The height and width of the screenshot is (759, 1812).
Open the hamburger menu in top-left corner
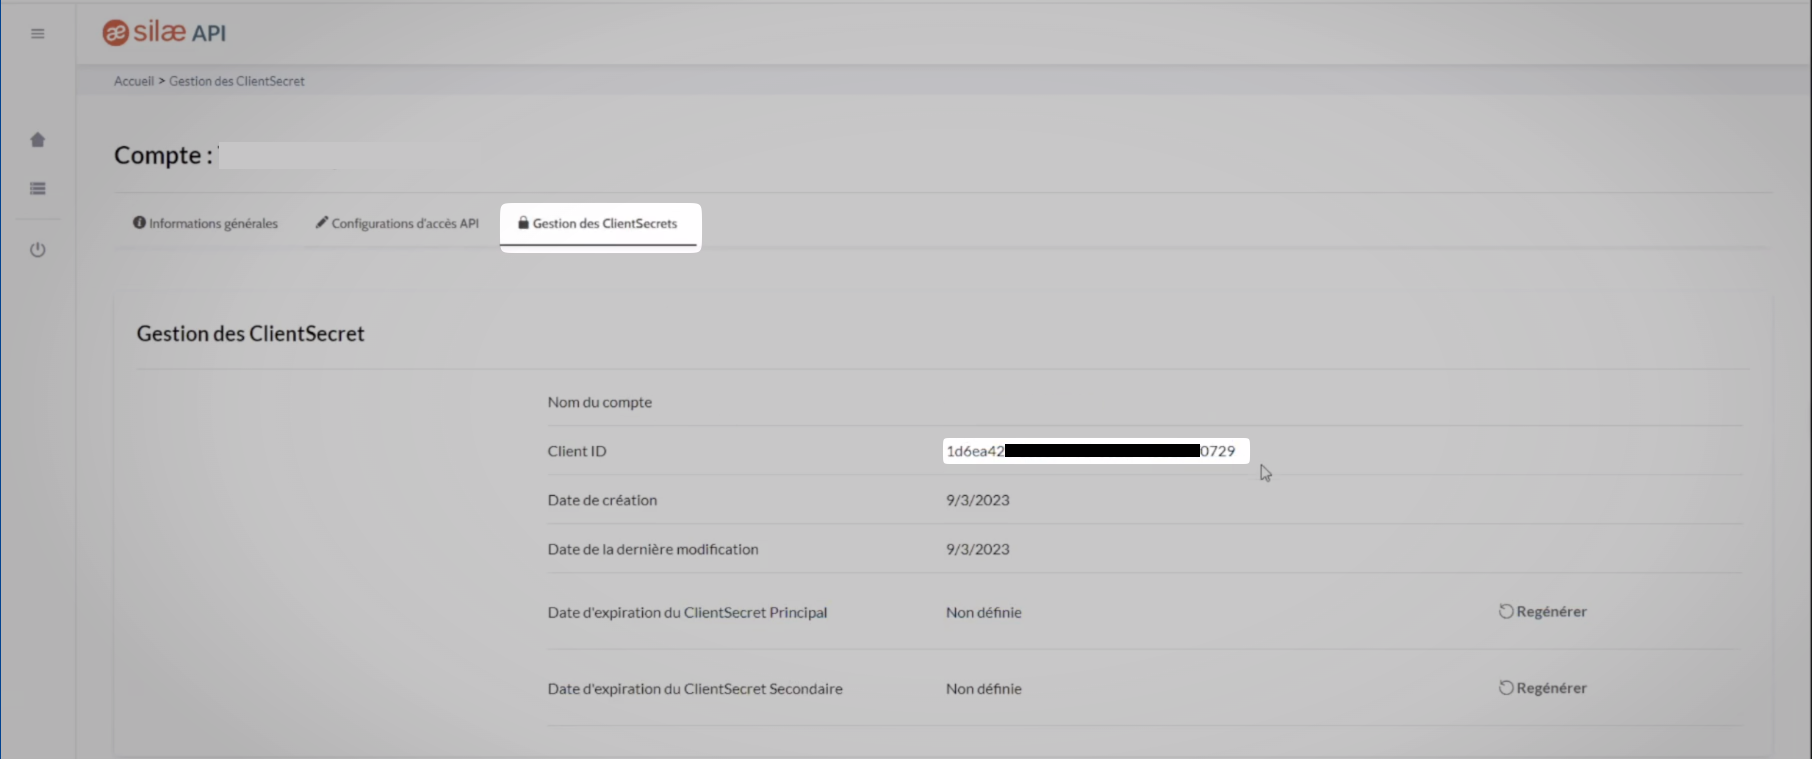pos(38,34)
